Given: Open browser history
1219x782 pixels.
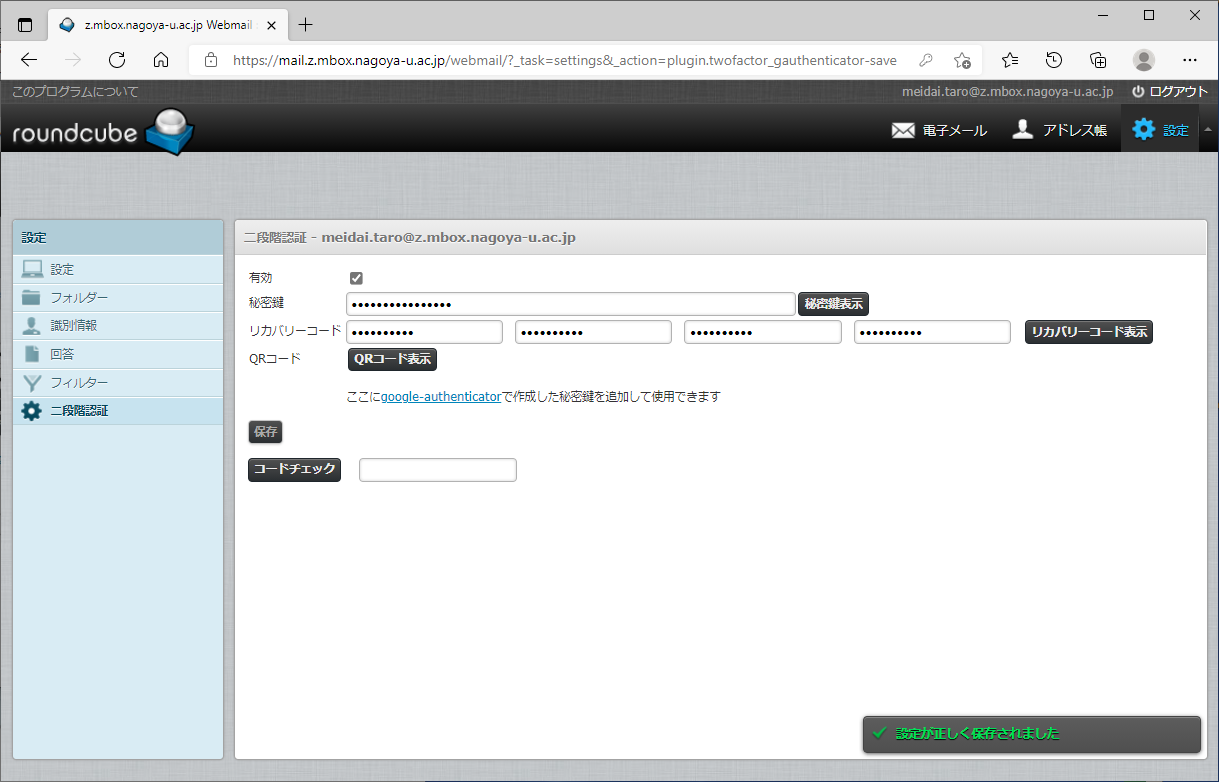Looking at the screenshot, I should [1054, 59].
